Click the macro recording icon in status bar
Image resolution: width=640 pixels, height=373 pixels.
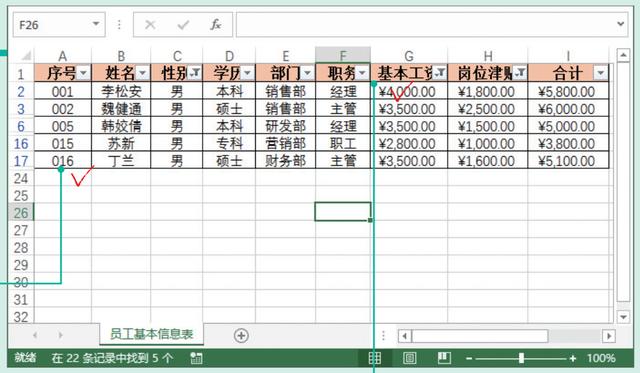pyautogui.click(x=196, y=358)
